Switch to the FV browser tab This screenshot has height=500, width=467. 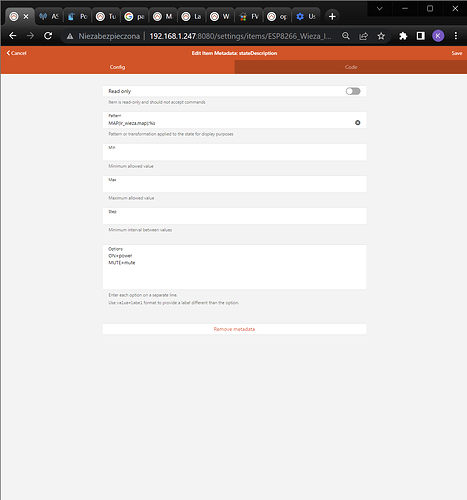[x=249, y=16]
